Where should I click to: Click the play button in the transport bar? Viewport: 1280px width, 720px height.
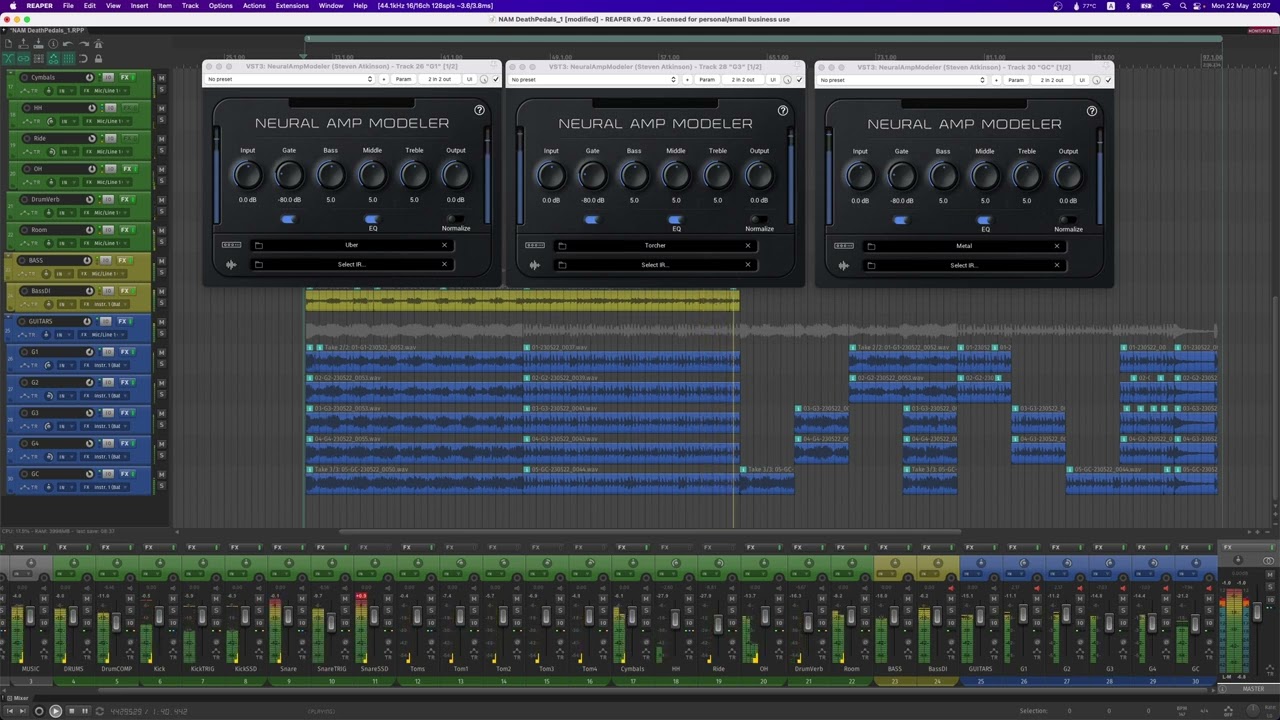tap(55, 711)
